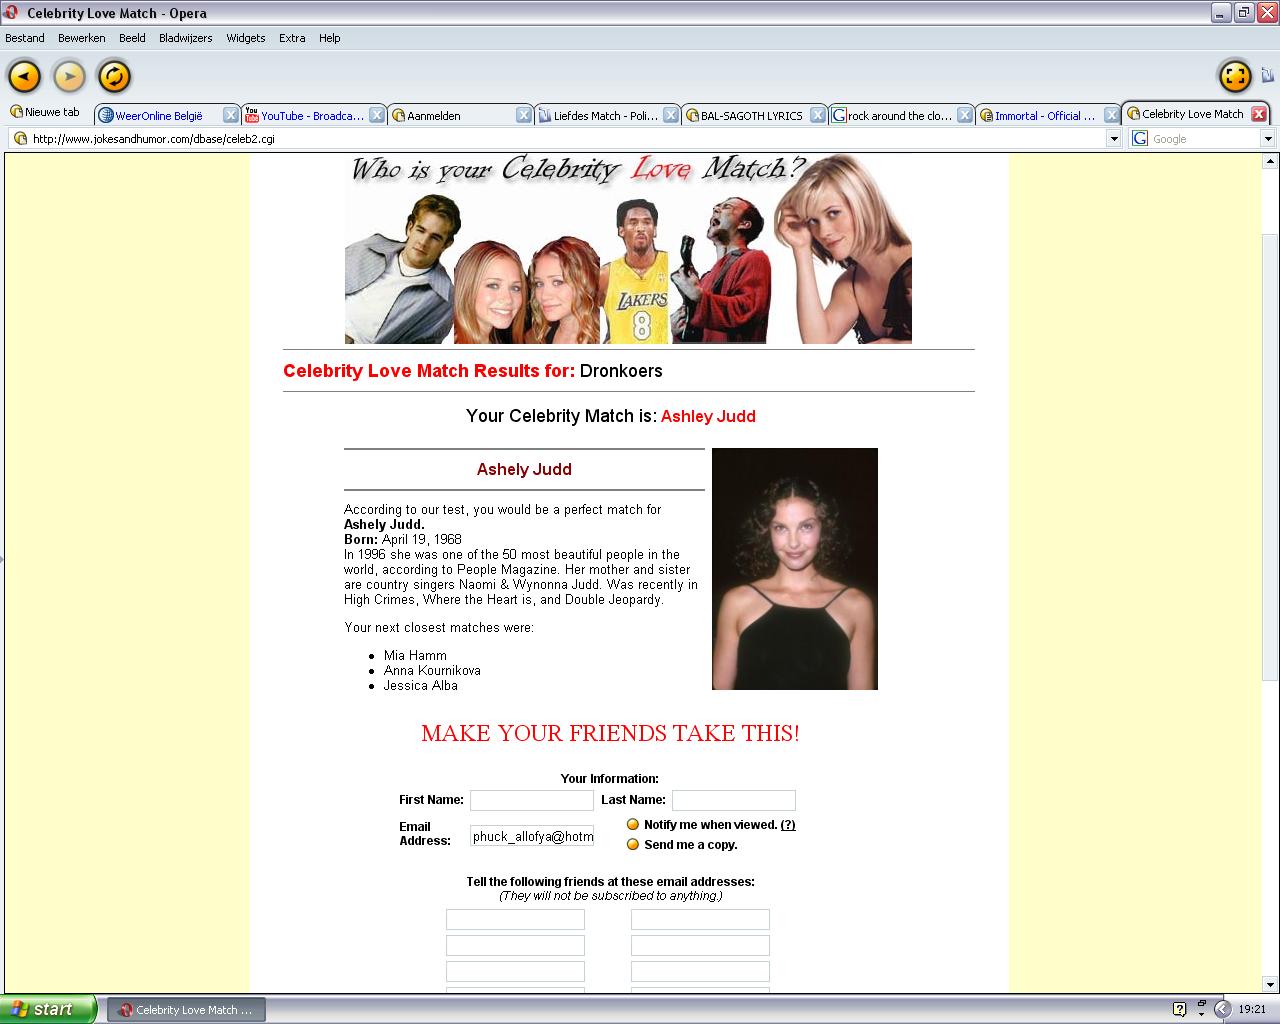This screenshot has width=1280, height=1024.
Task: Click the Google search engine icon
Action: [x=1140, y=139]
